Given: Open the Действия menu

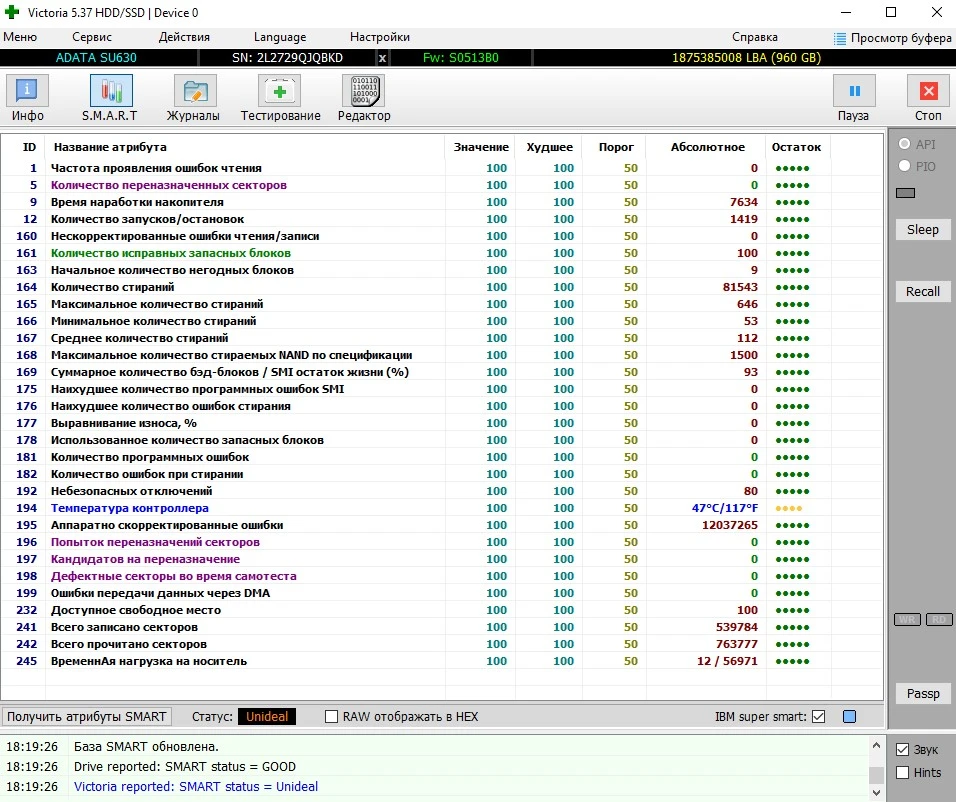Looking at the screenshot, I should point(184,37).
